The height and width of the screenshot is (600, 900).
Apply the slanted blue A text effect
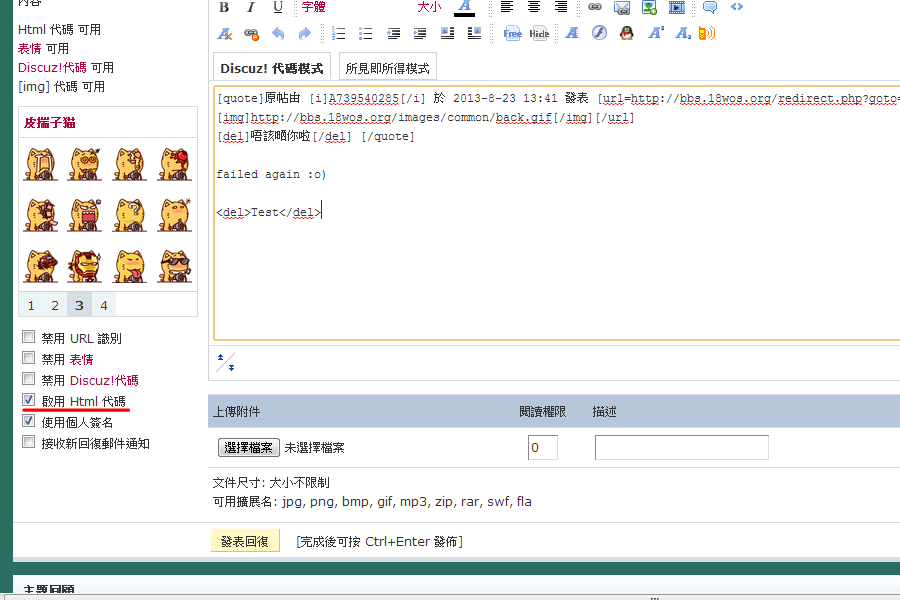572,33
